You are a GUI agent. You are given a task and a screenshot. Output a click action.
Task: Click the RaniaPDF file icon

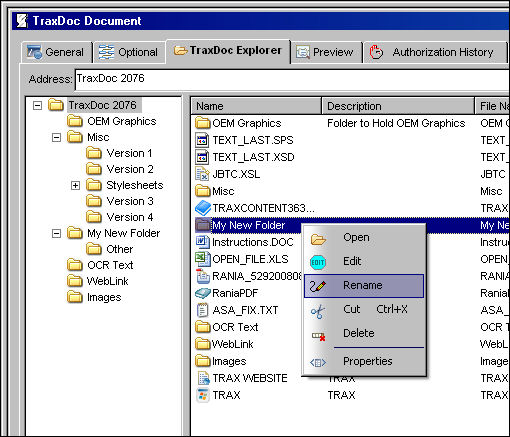click(x=203, y=293)
